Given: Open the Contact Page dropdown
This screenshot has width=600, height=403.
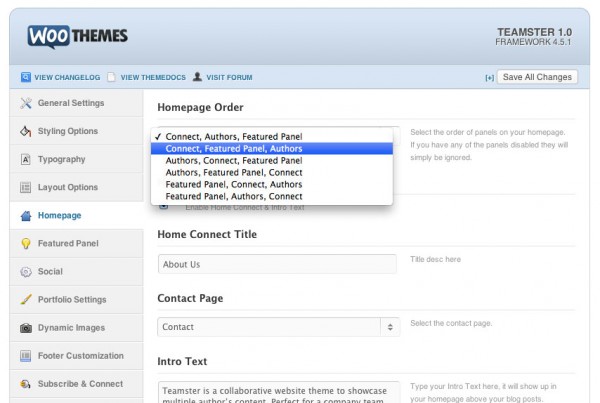Looking at the screenshot, I should coord(279,327).
